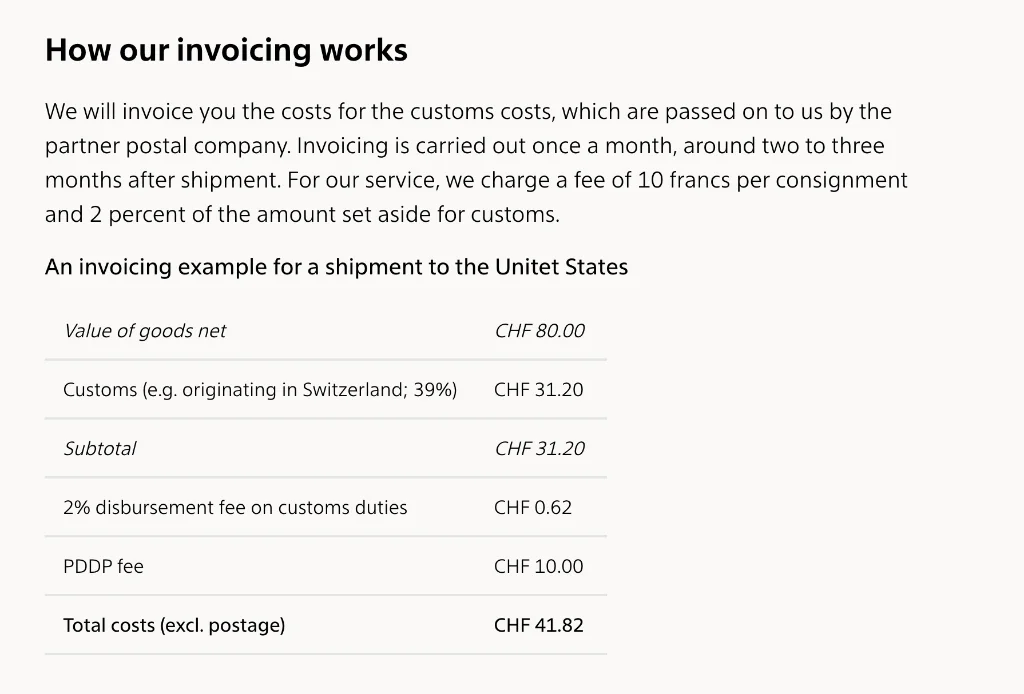This screenshot has width=1024, height=694.
Task: Click the 2% disbursement fee label
Action: pyautogui.click(x=235, y=508)
